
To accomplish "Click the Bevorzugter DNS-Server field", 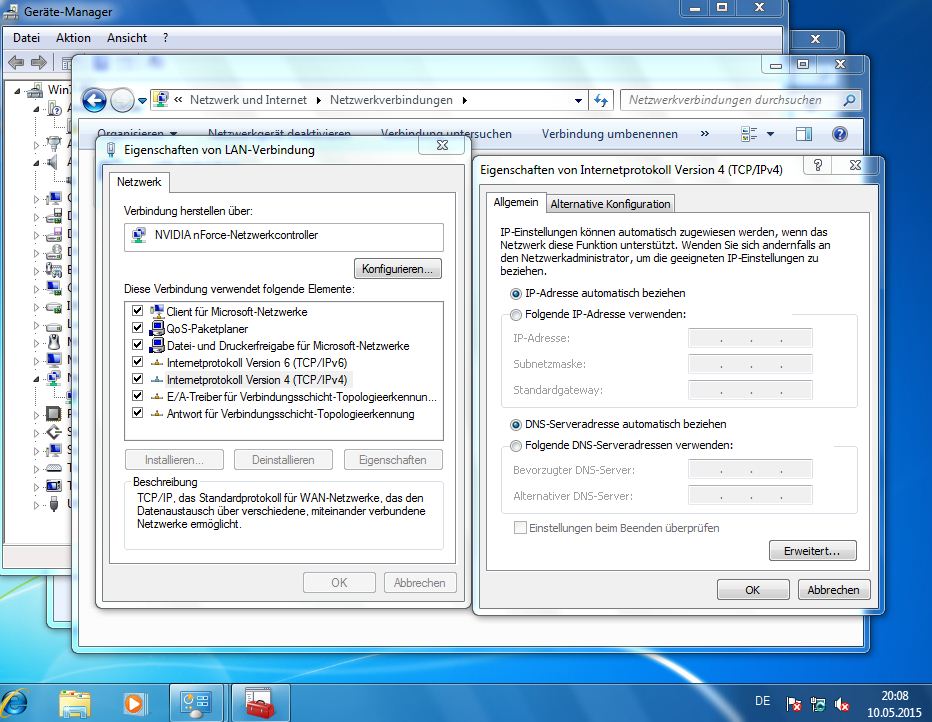I will [750, 470].
